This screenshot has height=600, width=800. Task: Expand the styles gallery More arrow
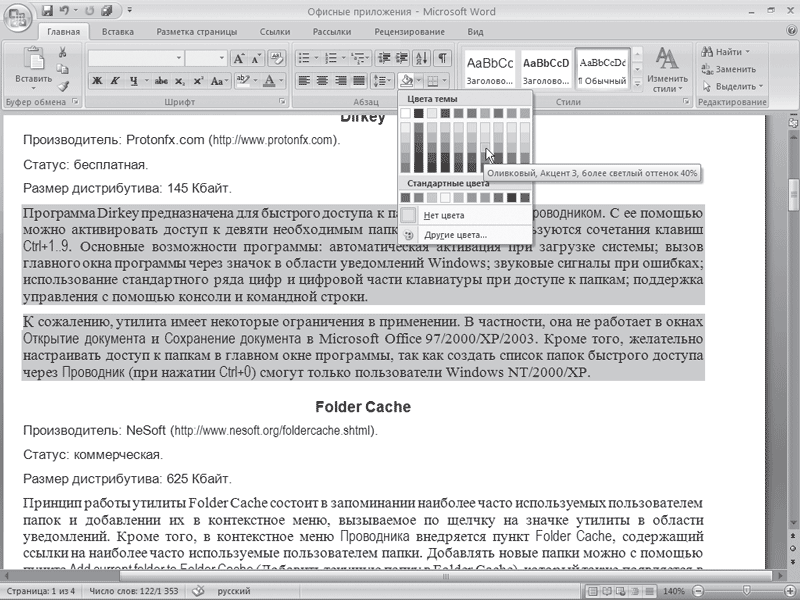[637, 84]
